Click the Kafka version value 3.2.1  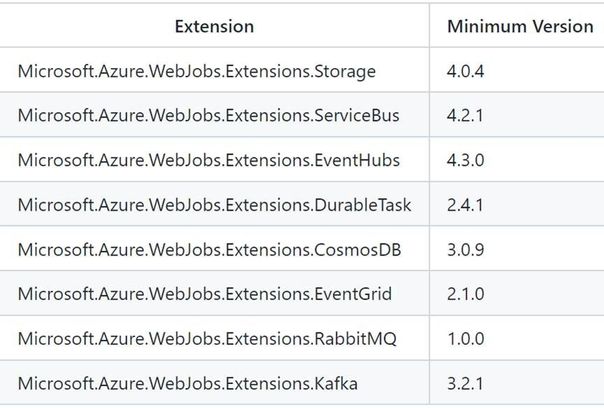[466, 383]
